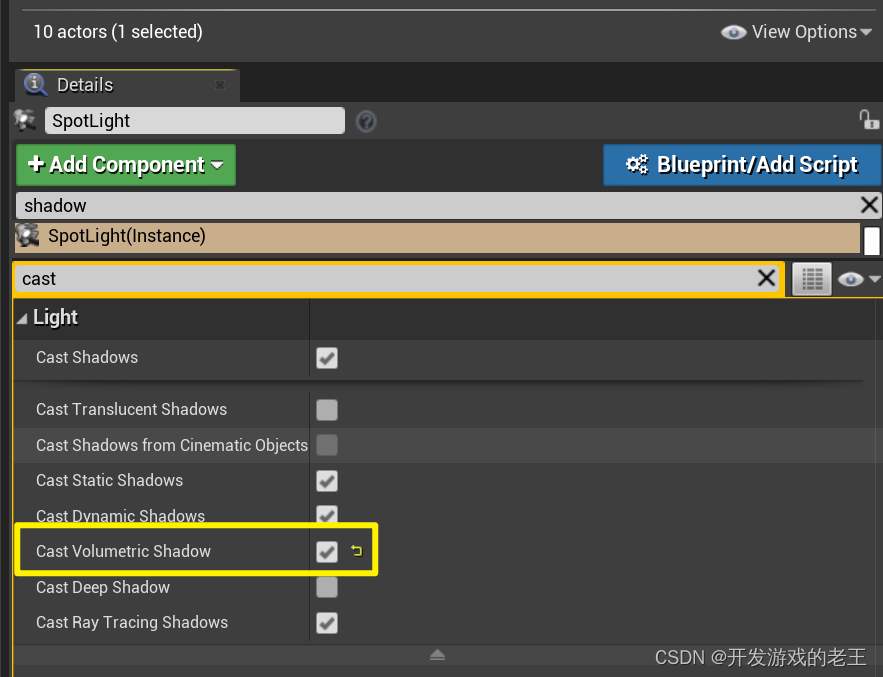Screen dimensions: 883x677
Task: Click Blueprint/Add Script button
Action: (742, 165)
